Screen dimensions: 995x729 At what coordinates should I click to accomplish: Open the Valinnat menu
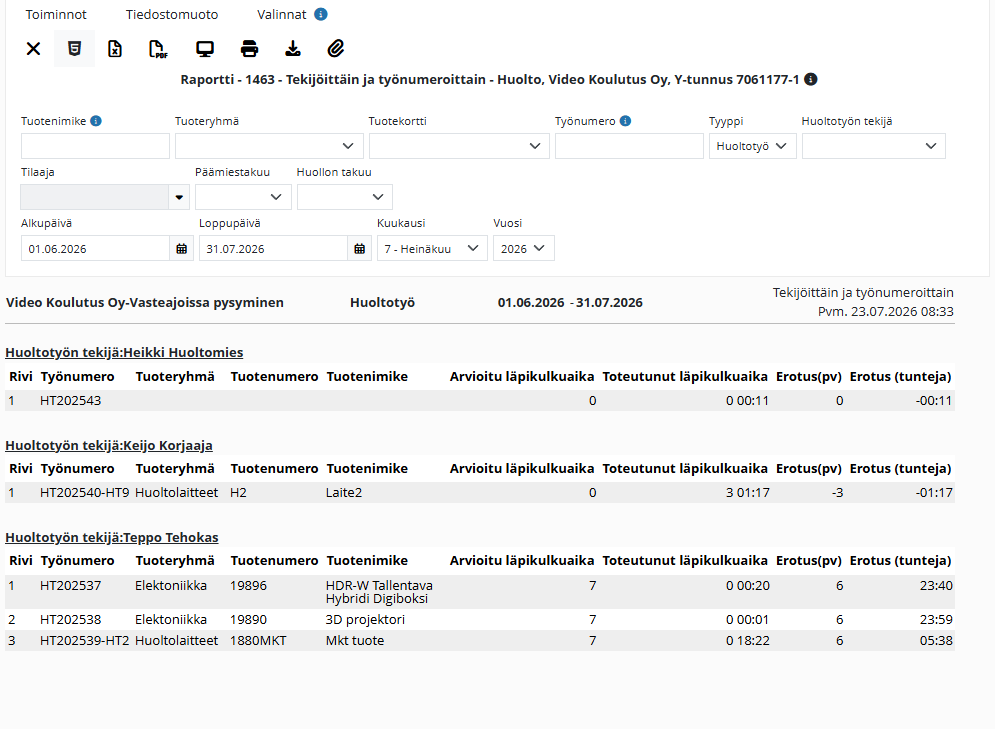pos(282,15)
